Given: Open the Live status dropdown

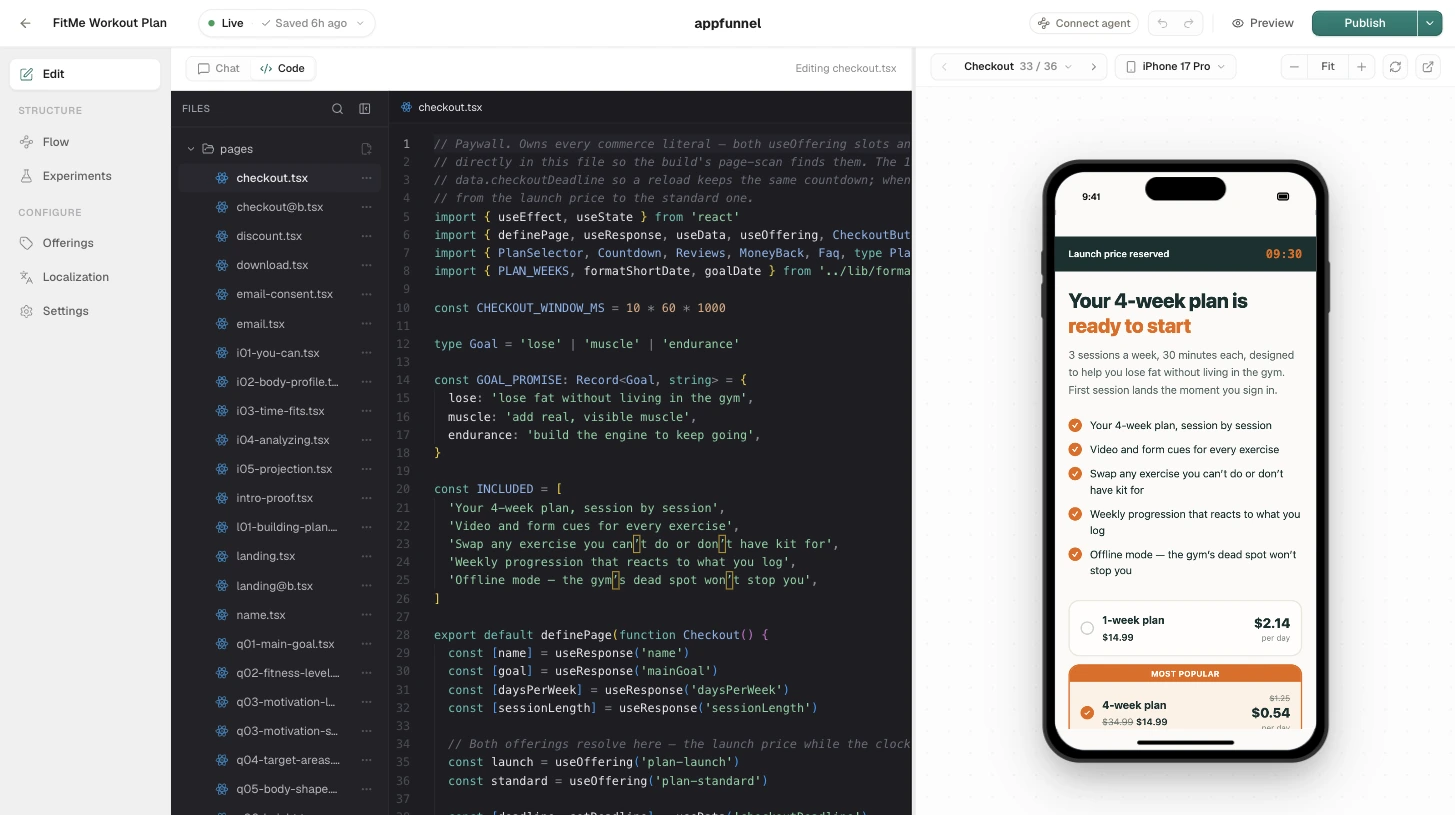Looking at the screenshot, I should 286,23.
